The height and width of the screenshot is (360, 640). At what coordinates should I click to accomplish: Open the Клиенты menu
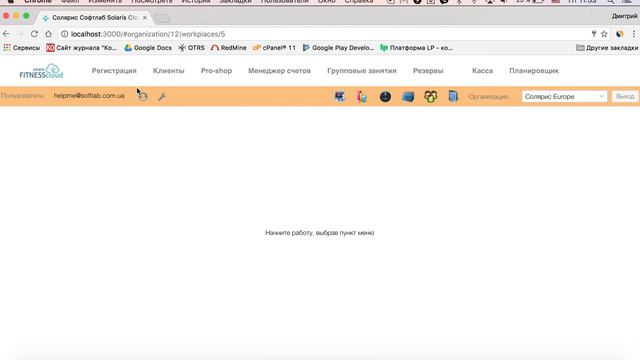point(169,71)
